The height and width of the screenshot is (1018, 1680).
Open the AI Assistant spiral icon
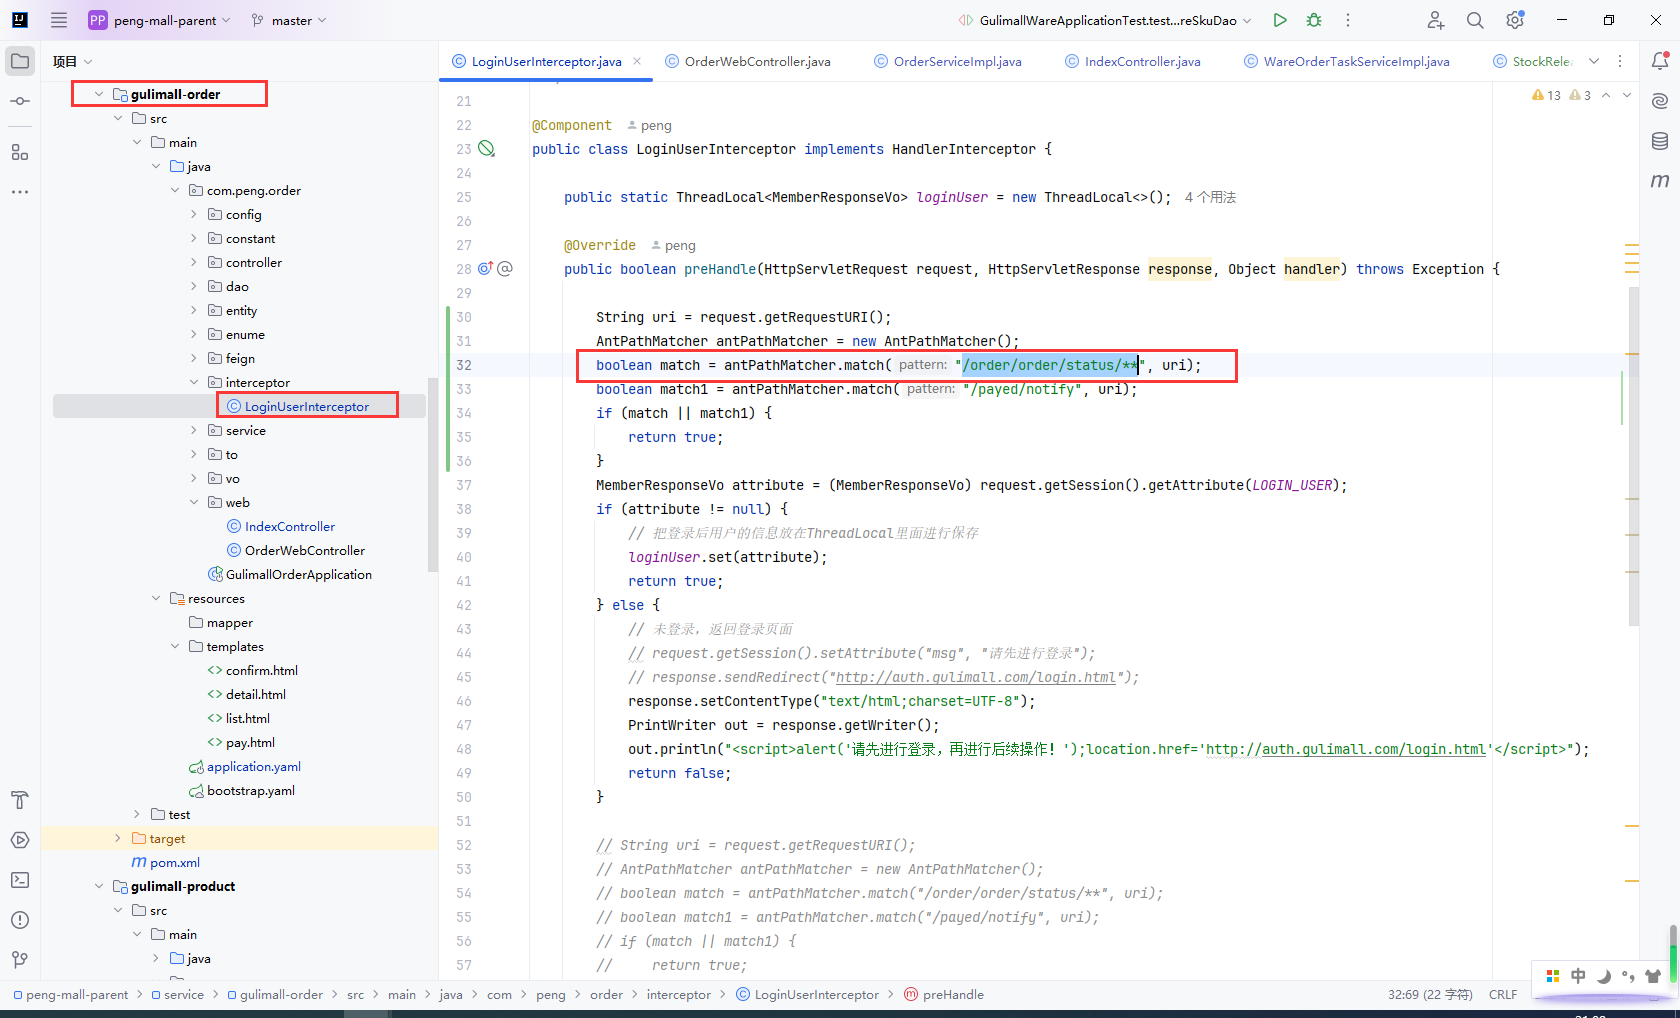[x=1660, y=101]
